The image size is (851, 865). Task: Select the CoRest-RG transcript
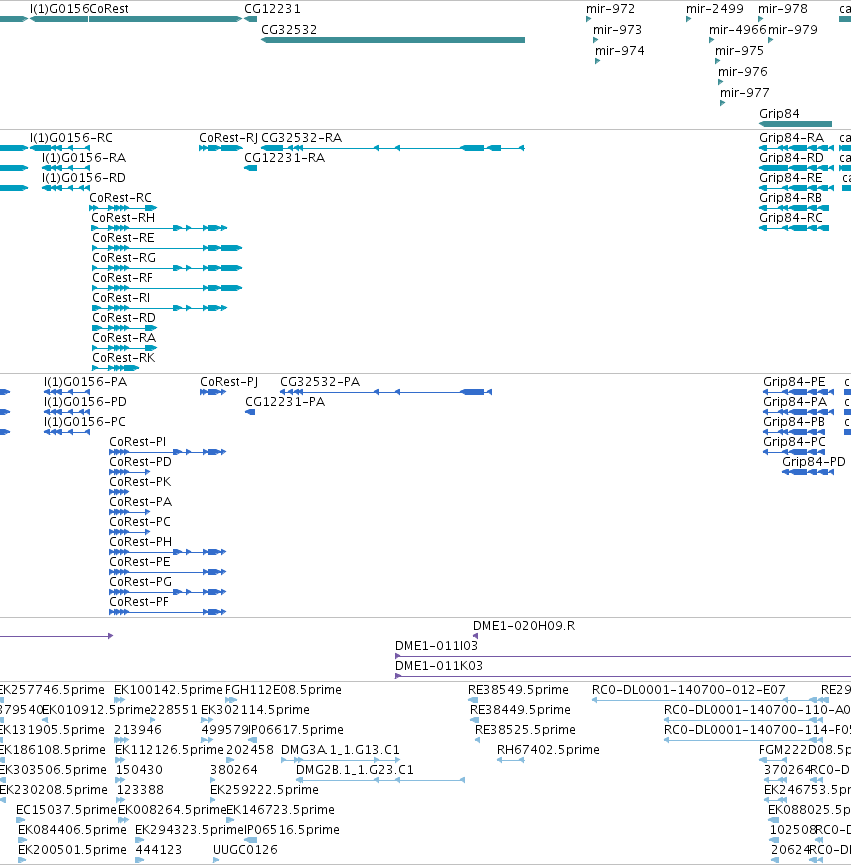[x=167, y=268]
